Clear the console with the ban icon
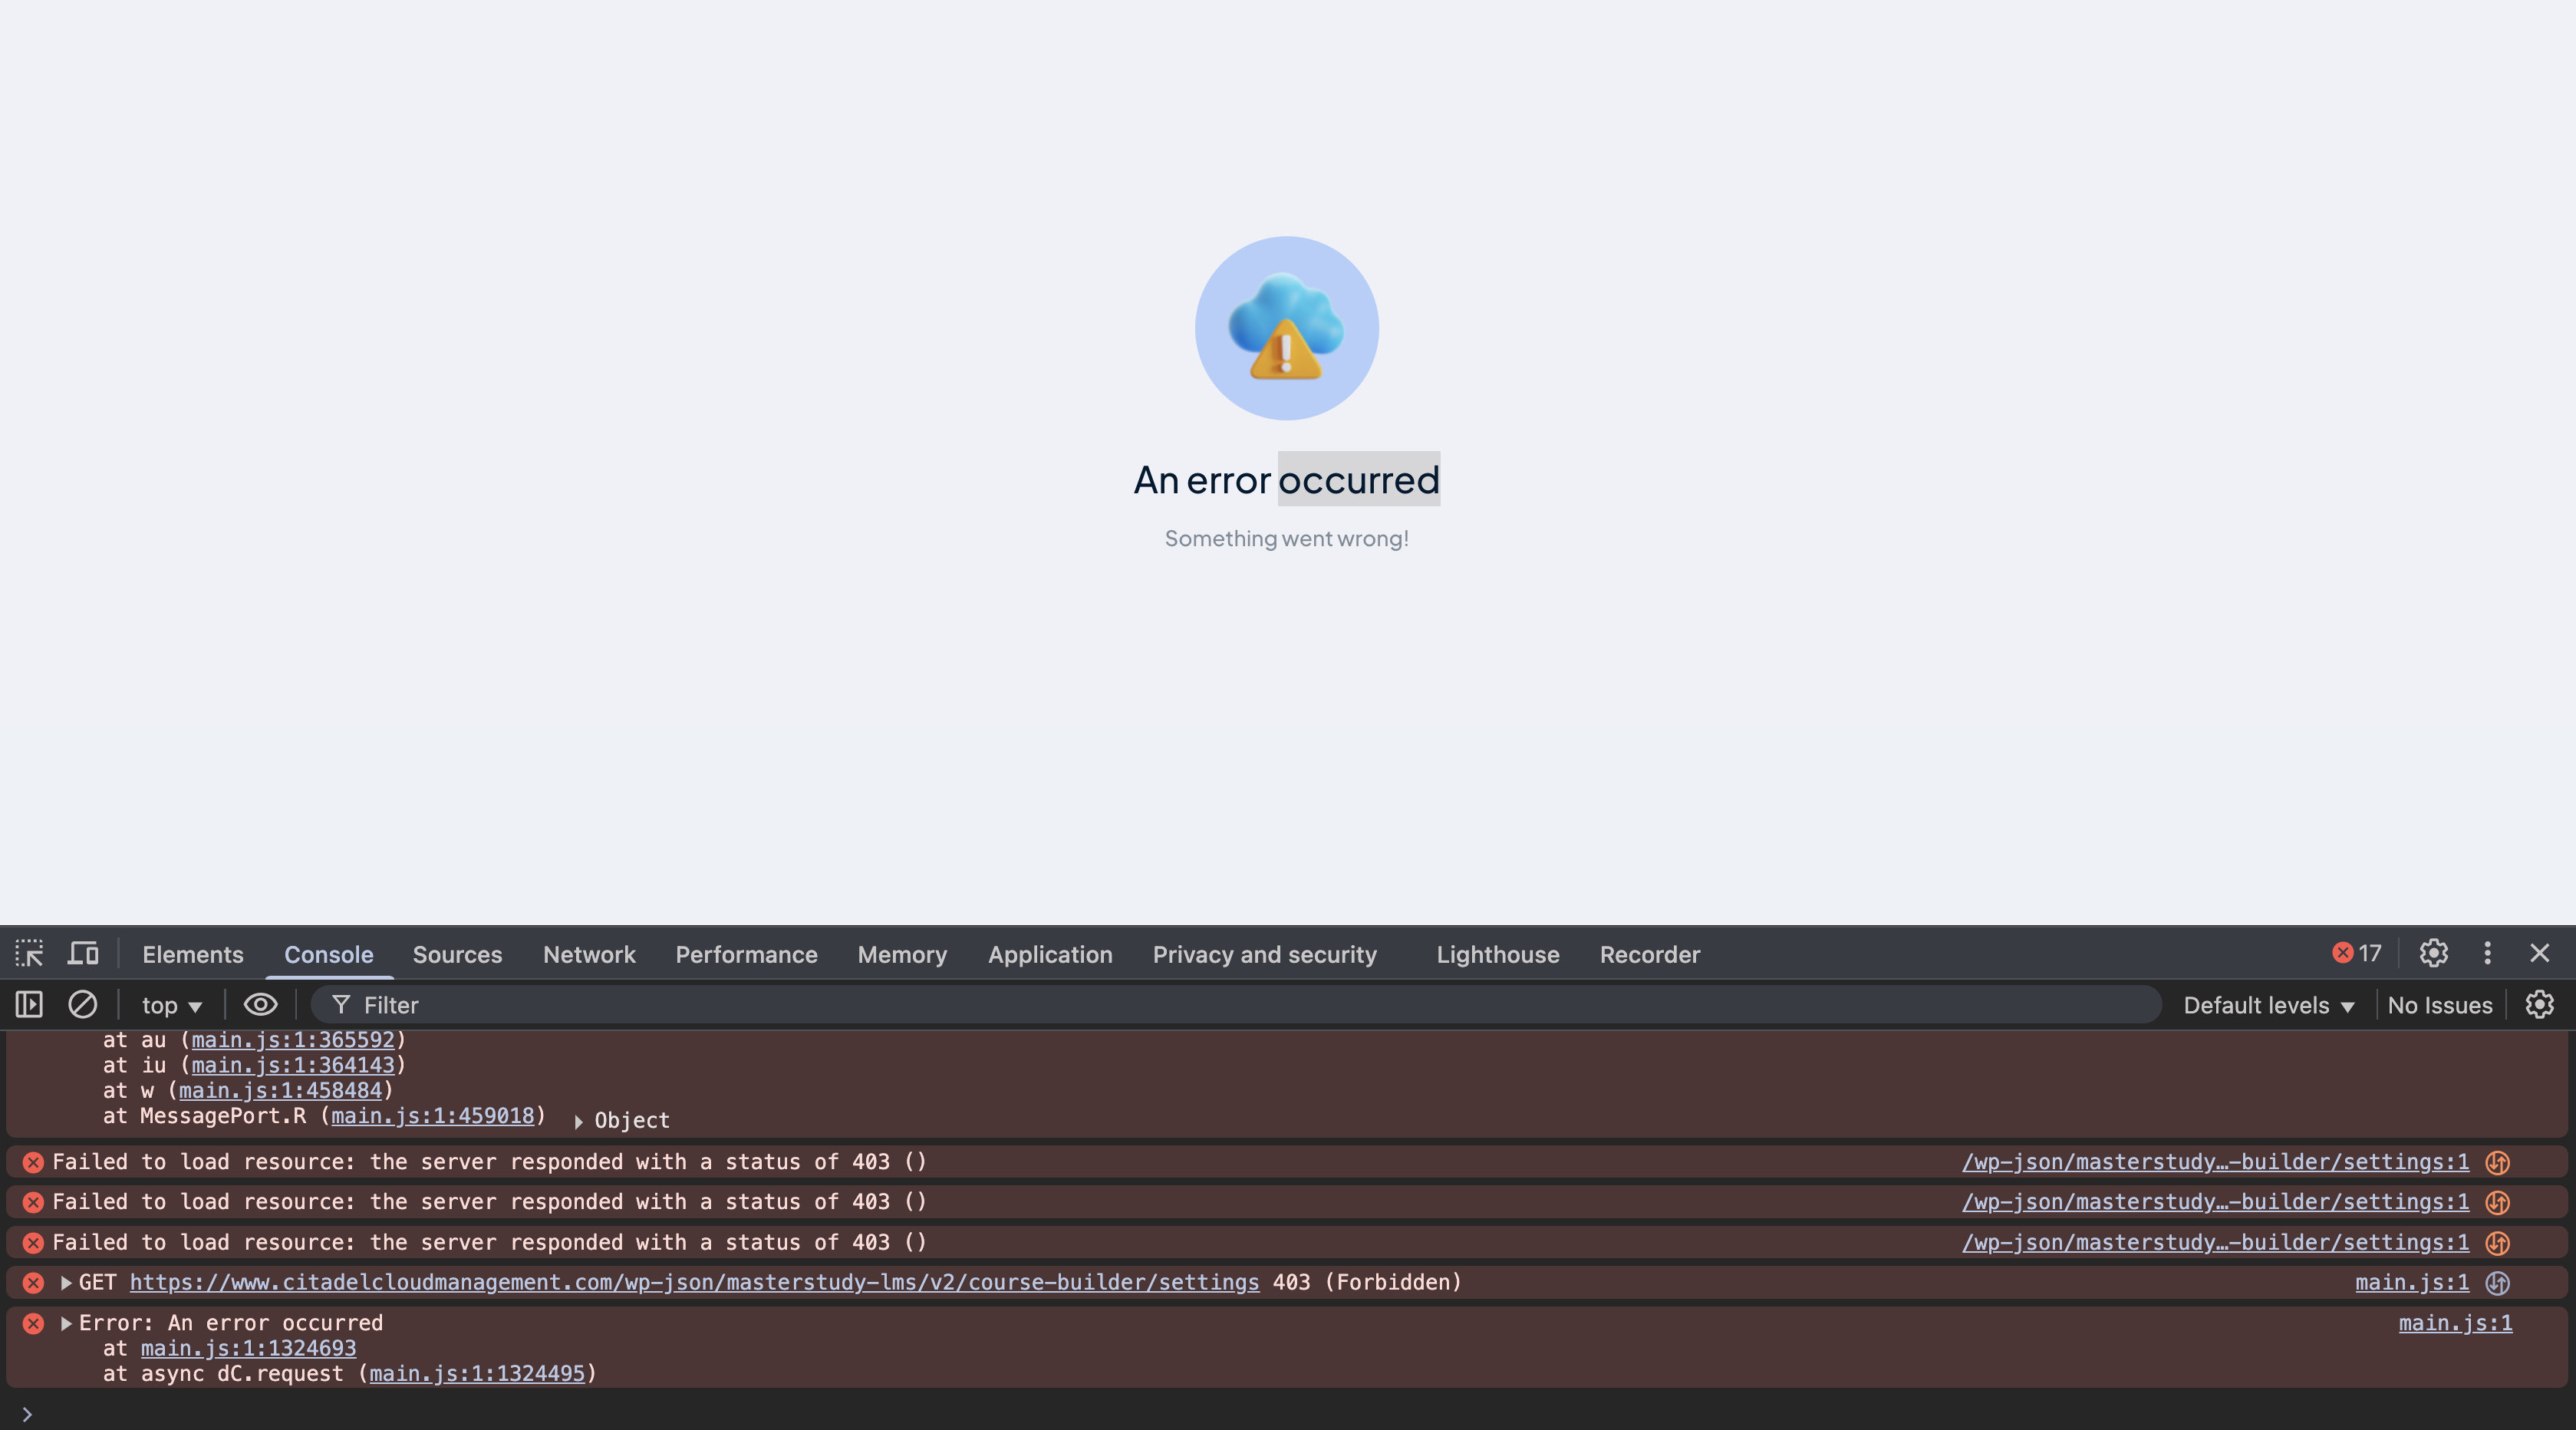The image size is (2576, 1430). (82, 1004)
